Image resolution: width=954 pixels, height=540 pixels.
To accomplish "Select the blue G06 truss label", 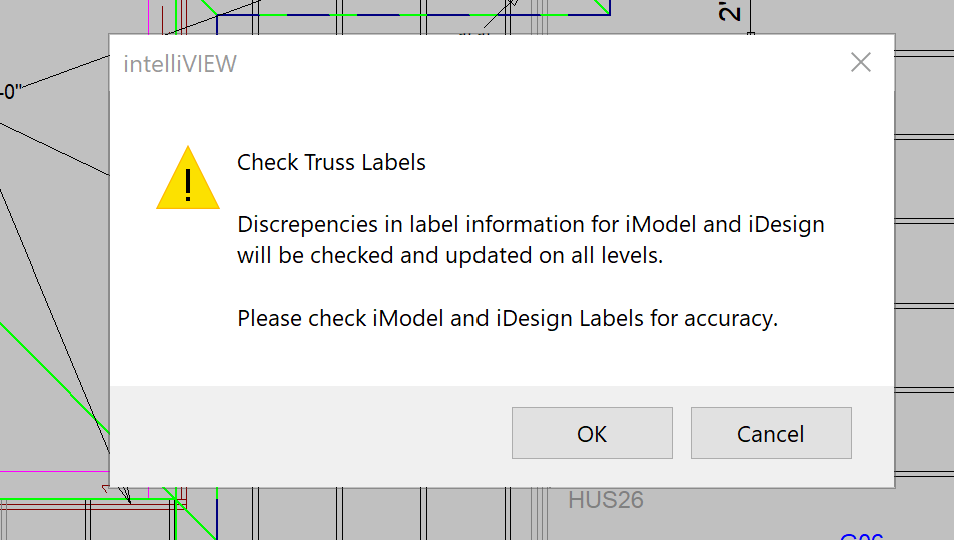I will [862, 536].
